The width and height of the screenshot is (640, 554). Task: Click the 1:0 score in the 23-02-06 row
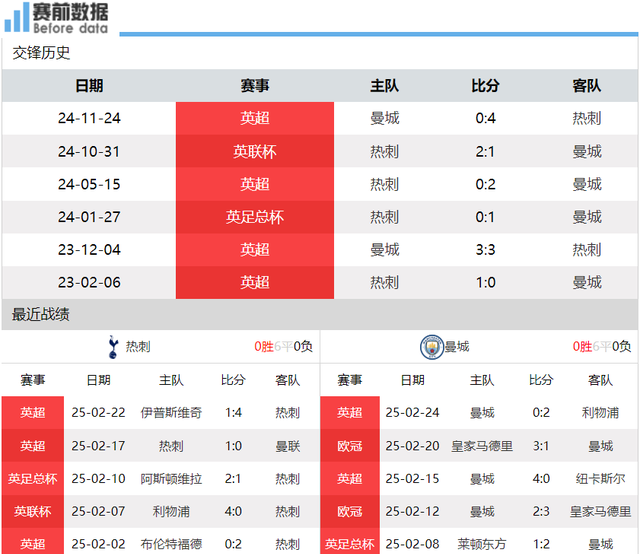tap(486, 282)
